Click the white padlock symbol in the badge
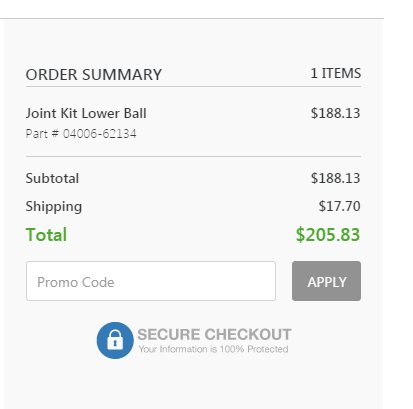Viewport: 413px width, 409px height. click(x=115, y=340)
